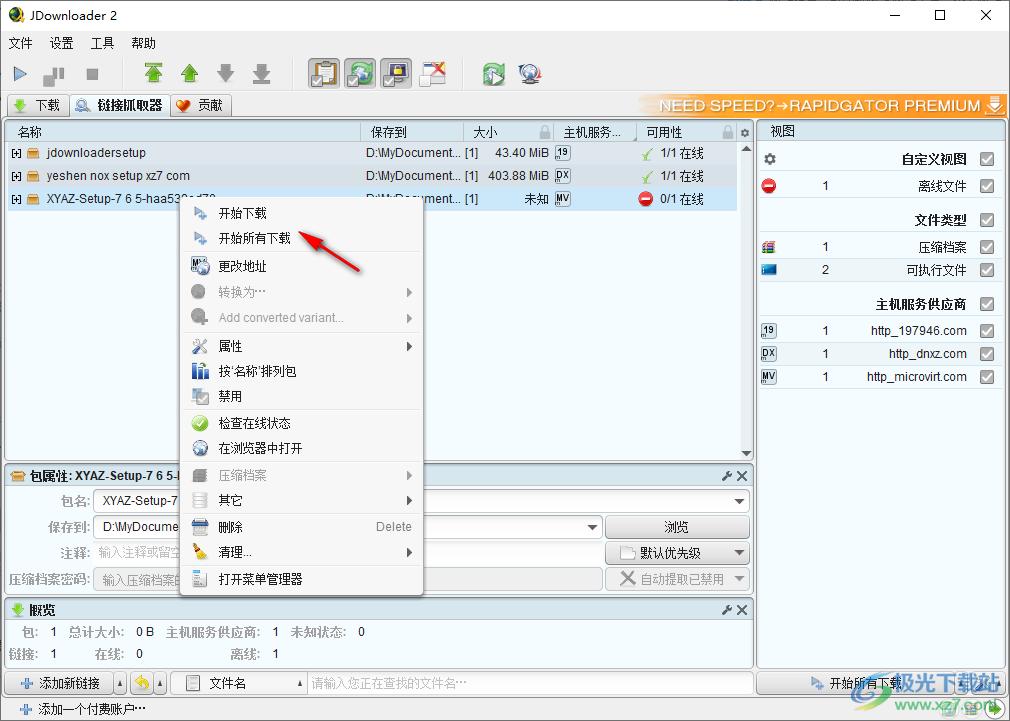The height and width of the screenshot is (721, 1010).
Task: Open the 文件名 search type dropdown
Action: (300, 683)
